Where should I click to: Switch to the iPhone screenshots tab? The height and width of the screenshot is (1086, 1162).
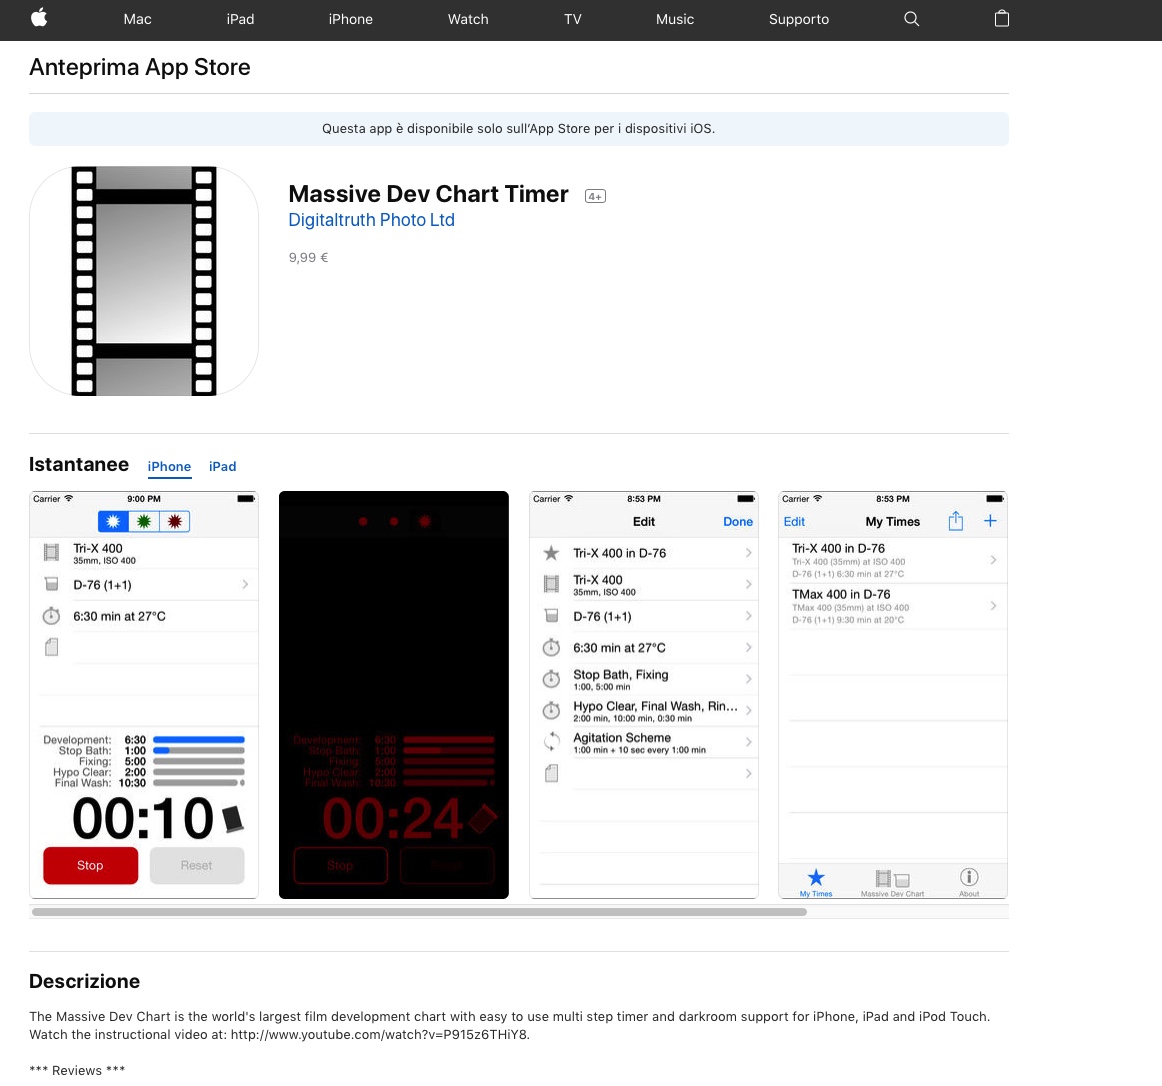[169, 466]
